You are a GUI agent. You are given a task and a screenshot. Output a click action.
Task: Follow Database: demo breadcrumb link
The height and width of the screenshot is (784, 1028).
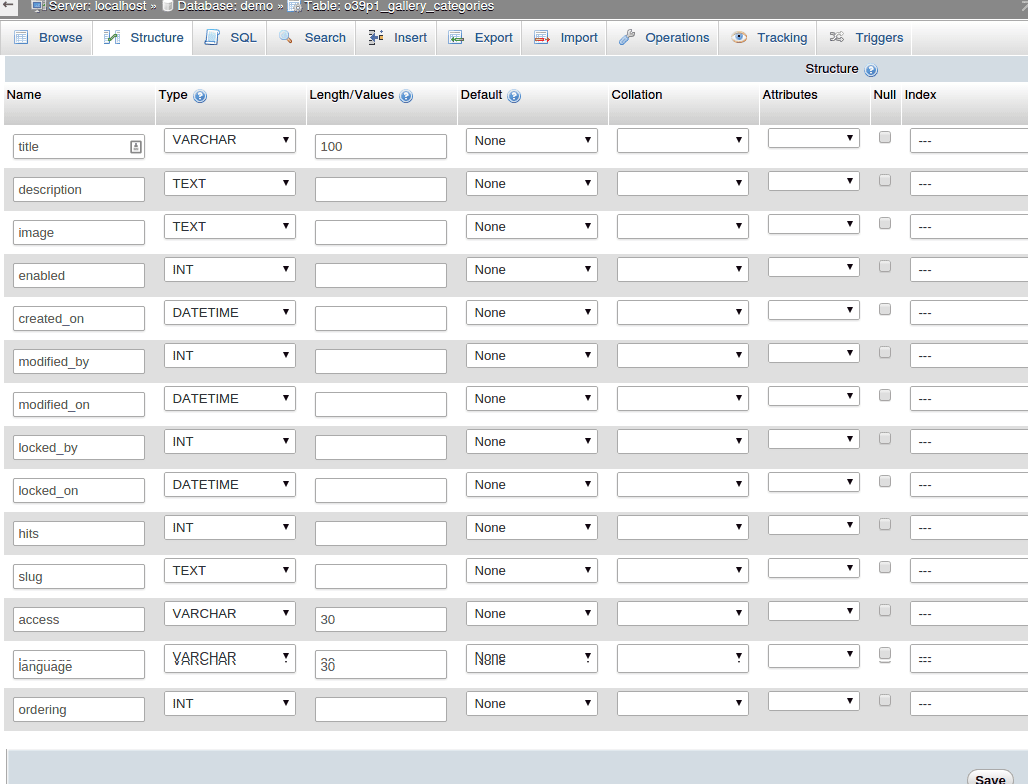coord(225,6)
